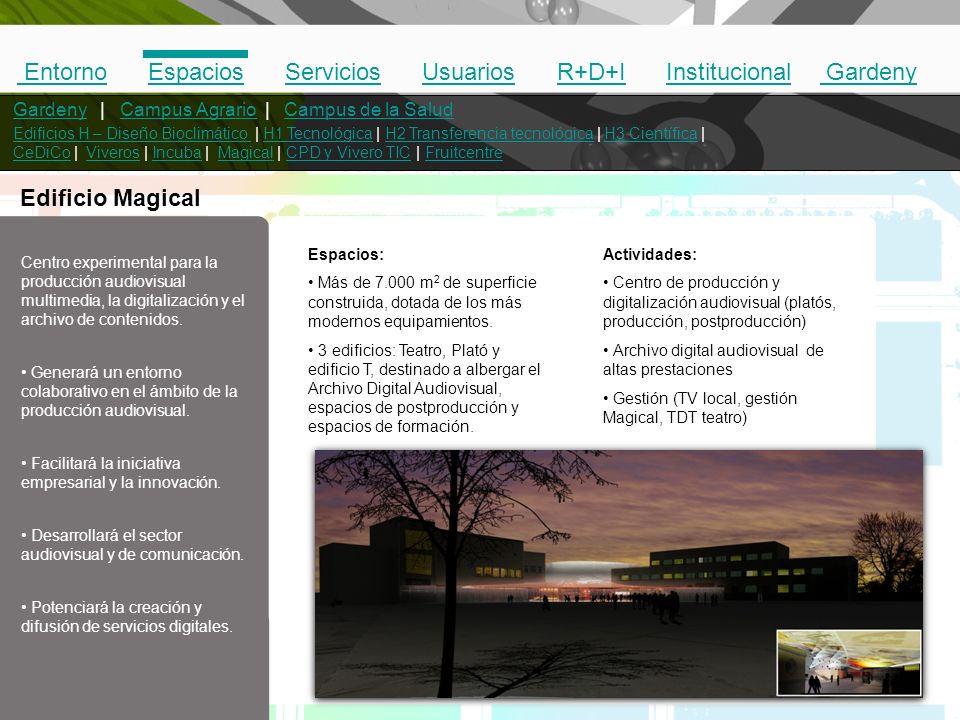
Task: Open CPD y Vivero TIC link
Action: tap(348, 152)
